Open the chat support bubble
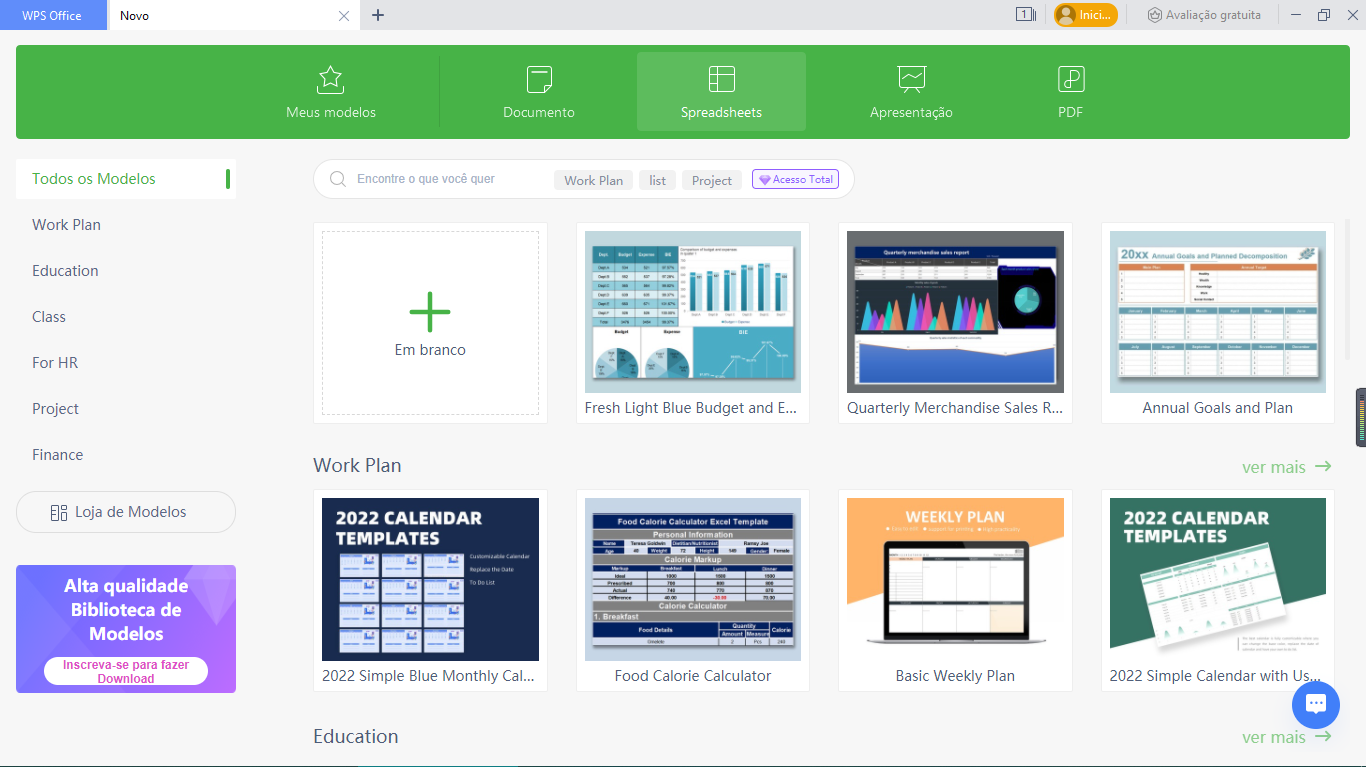Image resolution: width=1366 pixels, height=767 pixels. pyautogui.click(x=1316, y=705)
